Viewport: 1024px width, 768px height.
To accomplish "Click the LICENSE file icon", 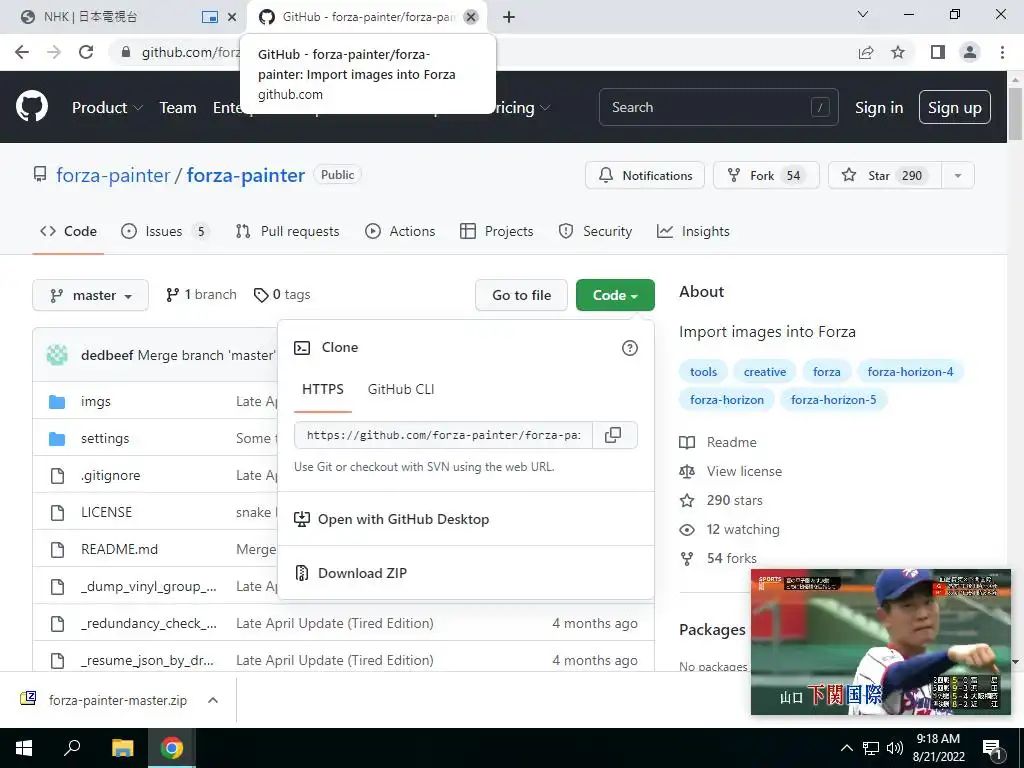I will click(x=57, y=513).
